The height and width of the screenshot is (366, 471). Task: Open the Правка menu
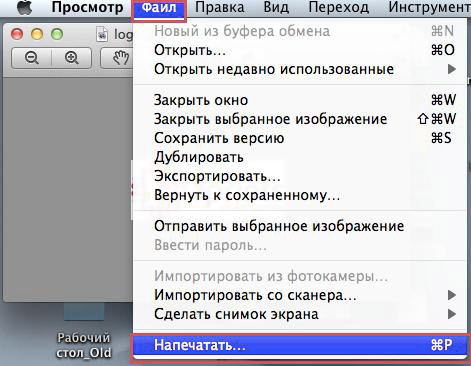point(219,8)
